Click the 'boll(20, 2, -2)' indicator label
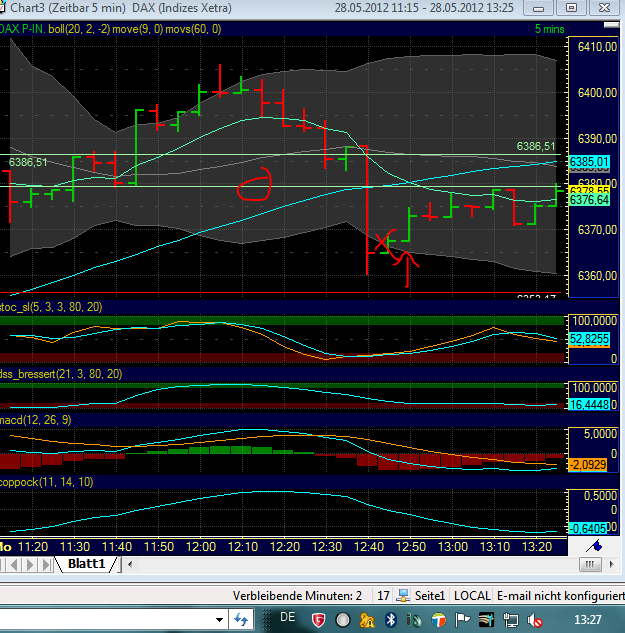The height and width of the screenshot is (633, 625). 79,29
